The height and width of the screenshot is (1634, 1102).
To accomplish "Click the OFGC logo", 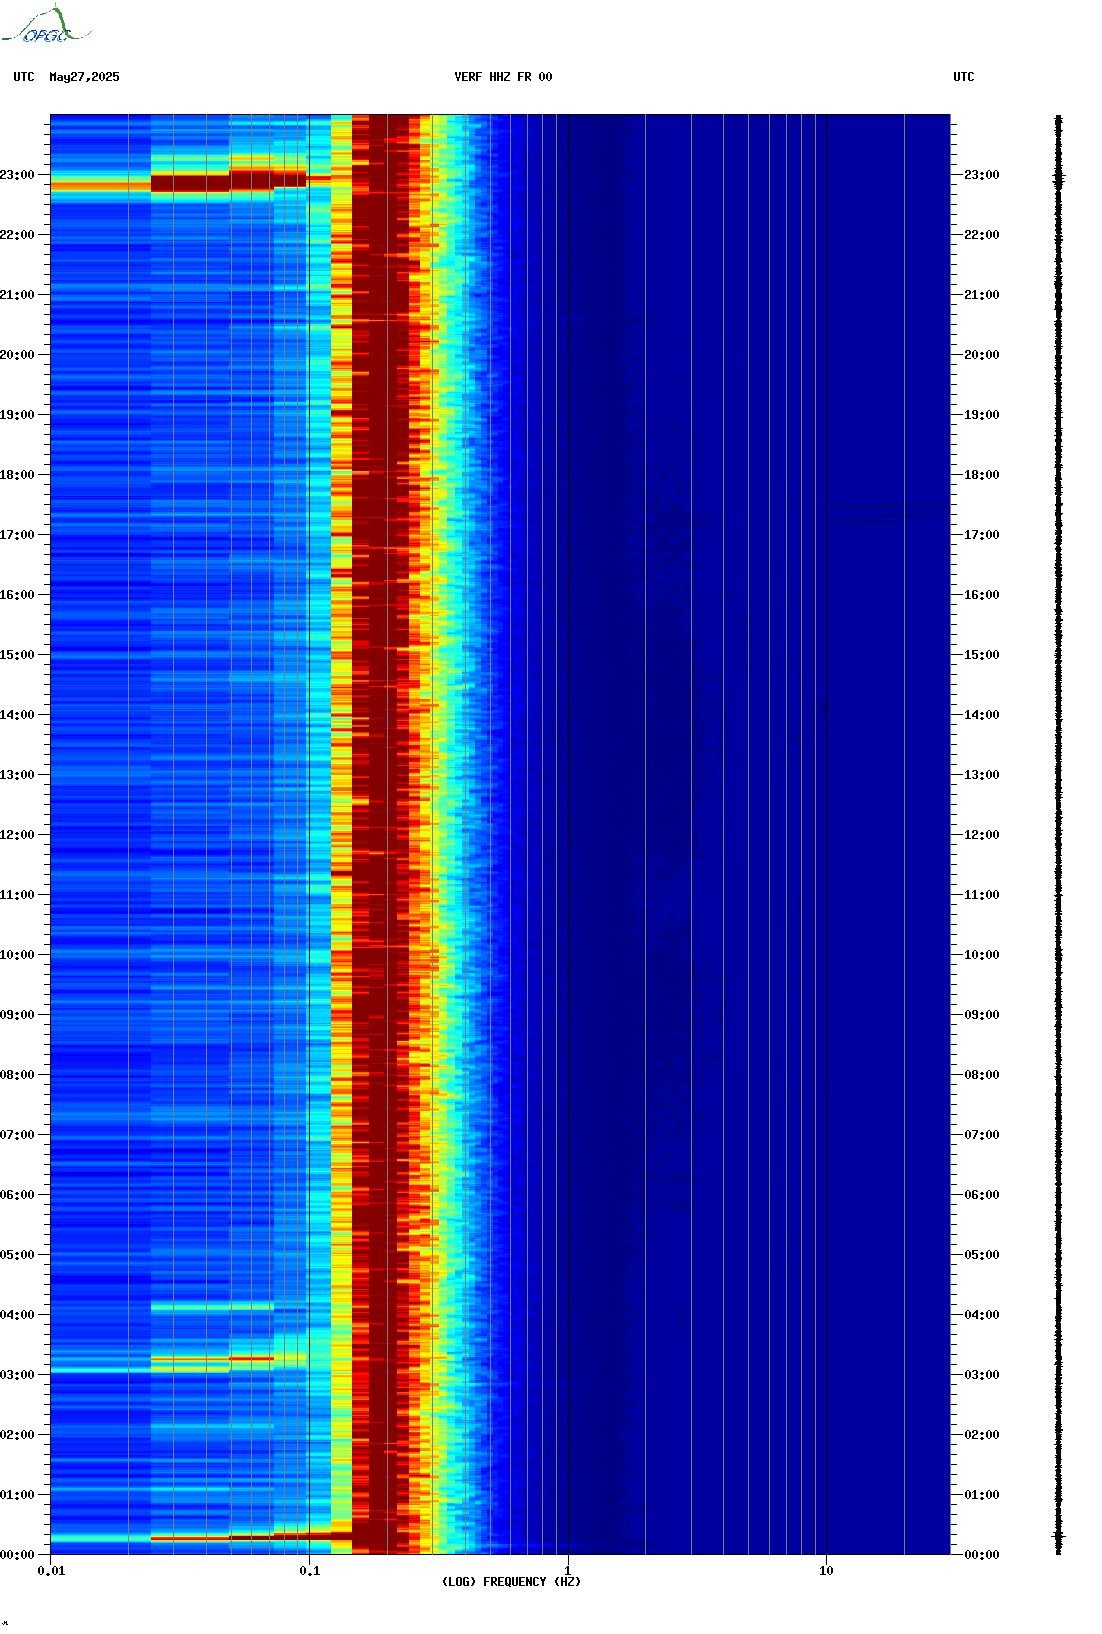I will click(46, 25).
